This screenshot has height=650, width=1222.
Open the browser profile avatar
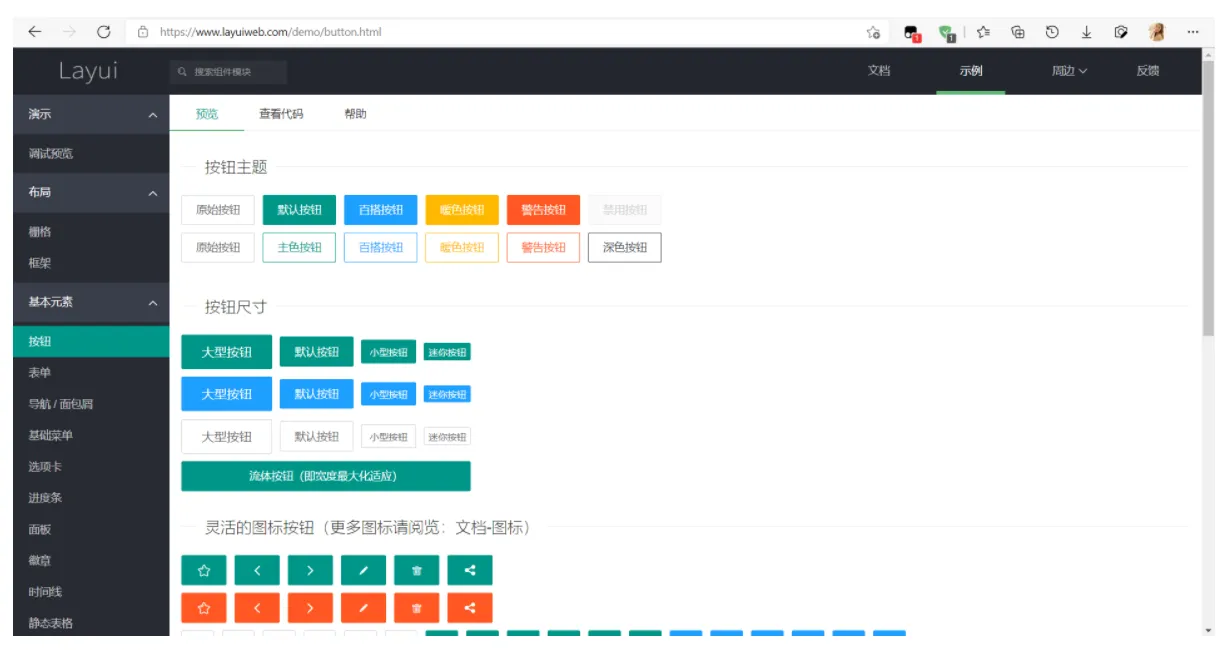(1157, 32)
